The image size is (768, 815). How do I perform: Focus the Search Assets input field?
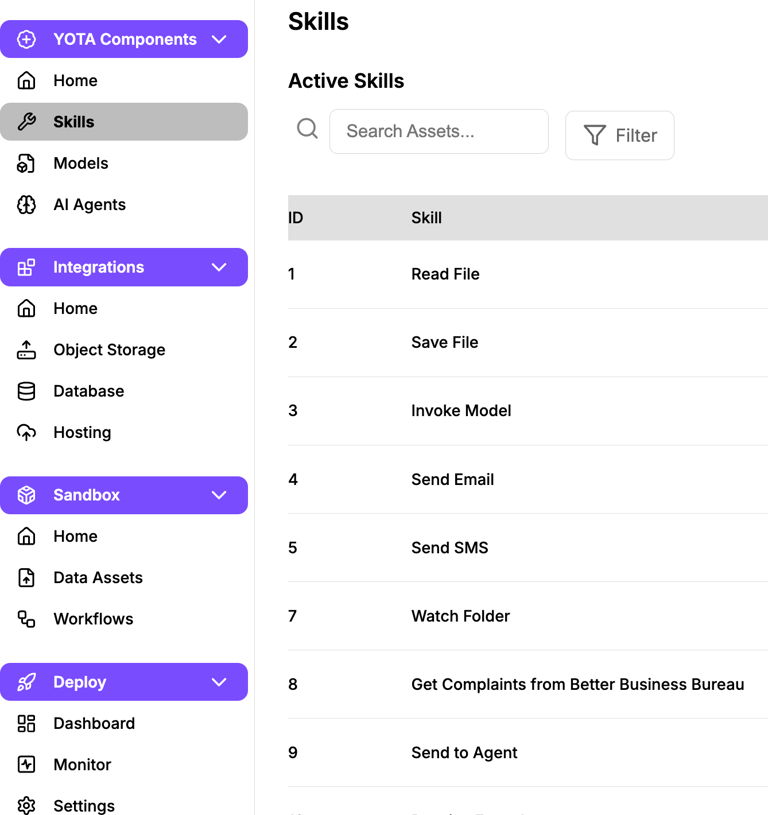point(439,131)
